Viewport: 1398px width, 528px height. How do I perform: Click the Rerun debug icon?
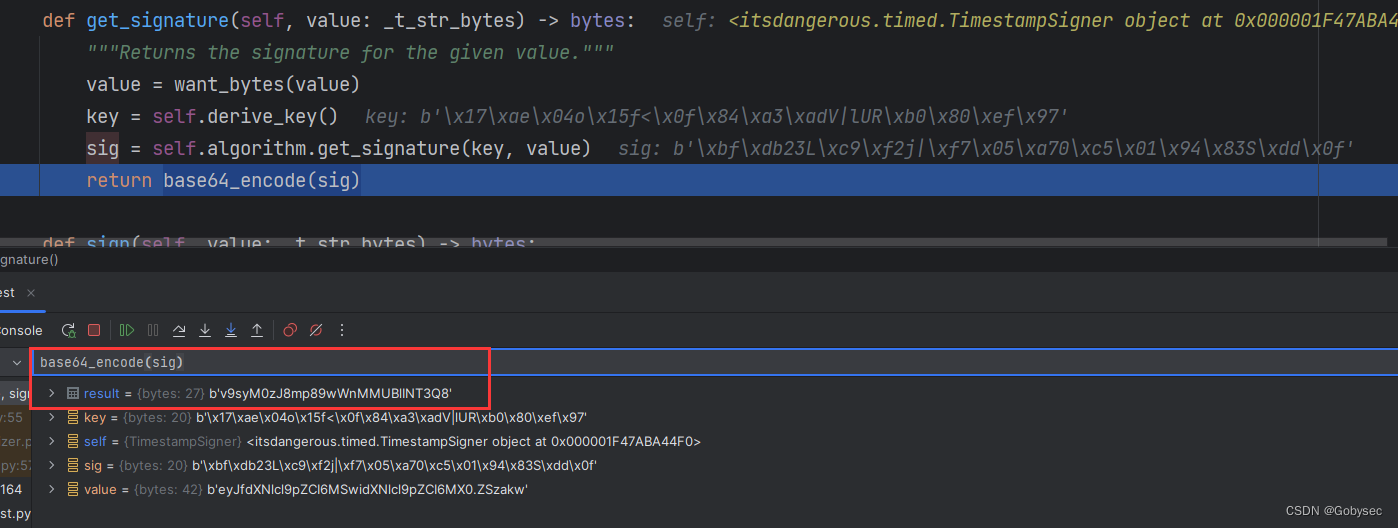pyautogui.click(x=68, y=330)
